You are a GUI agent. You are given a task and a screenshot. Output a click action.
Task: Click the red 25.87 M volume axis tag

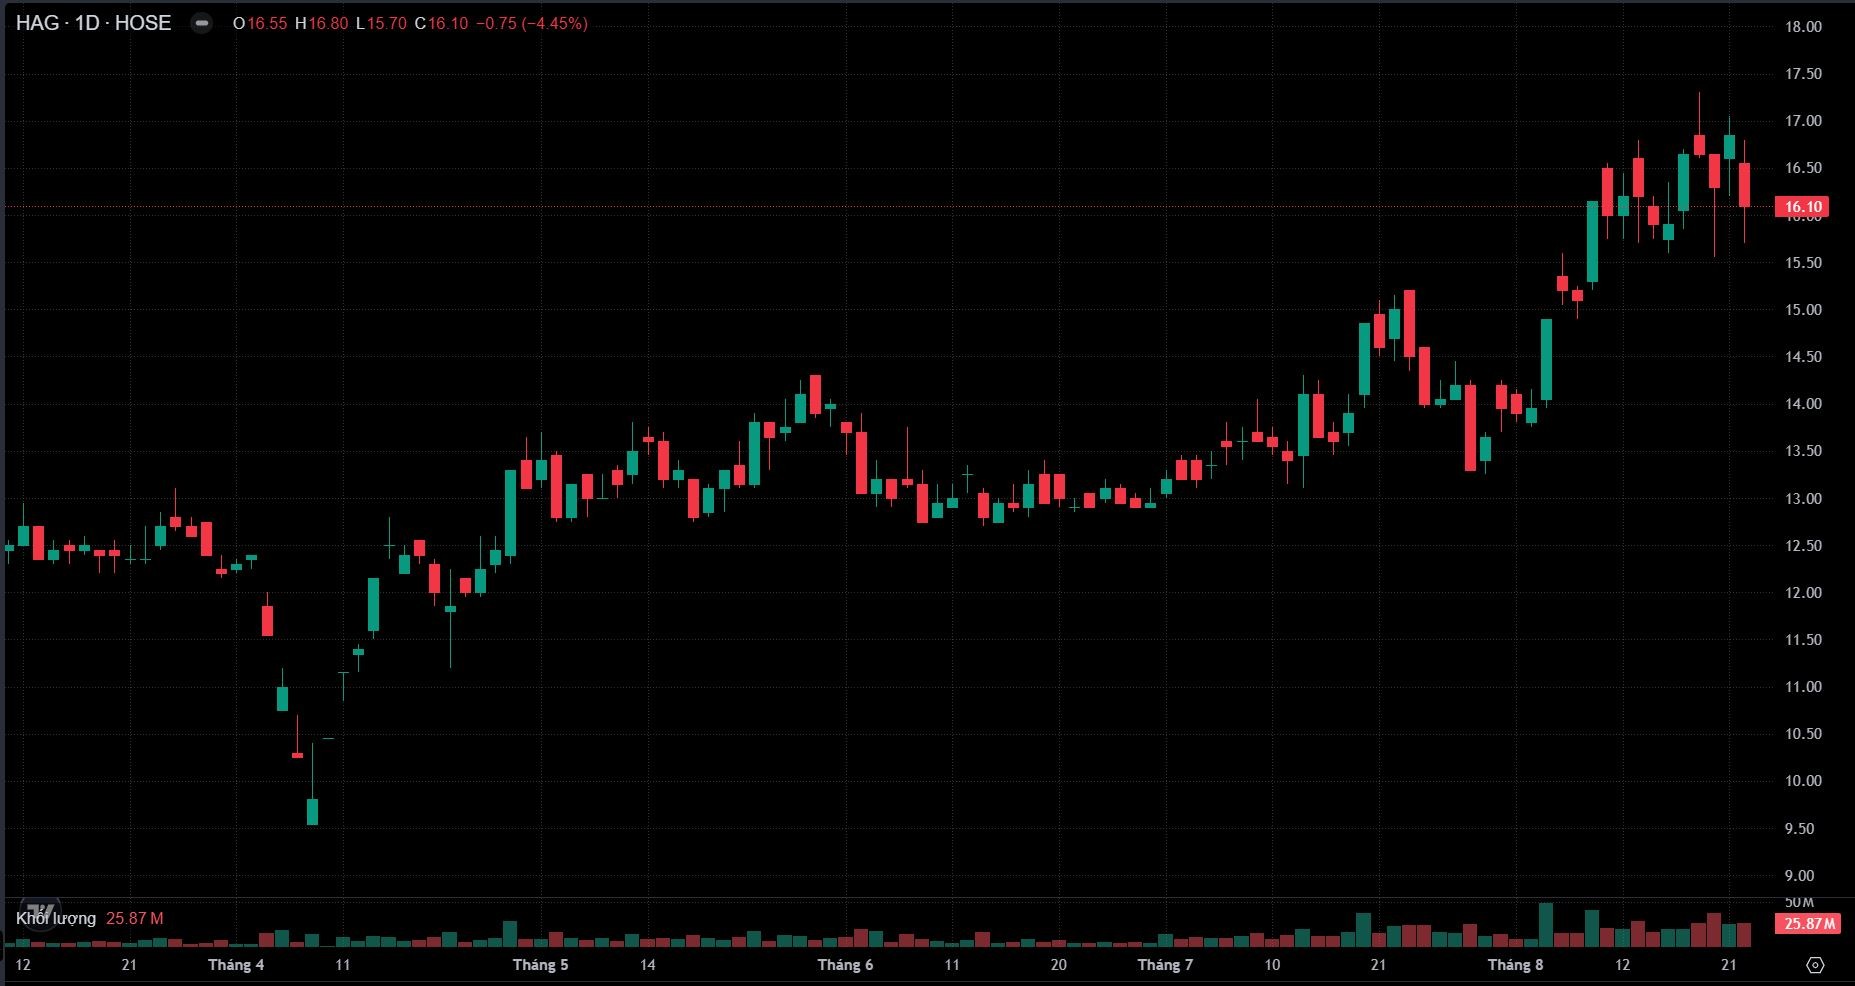(x=1809, y=924)
